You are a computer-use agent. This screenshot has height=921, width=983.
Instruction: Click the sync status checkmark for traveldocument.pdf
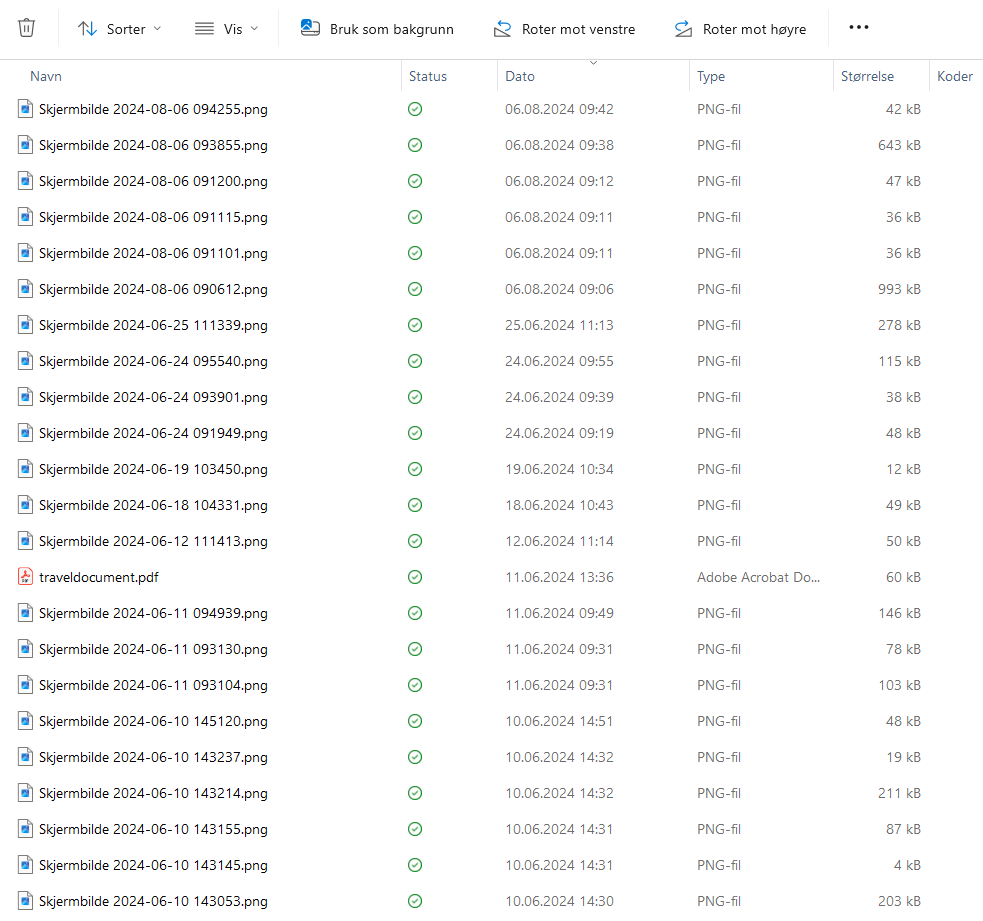[415, 577]
